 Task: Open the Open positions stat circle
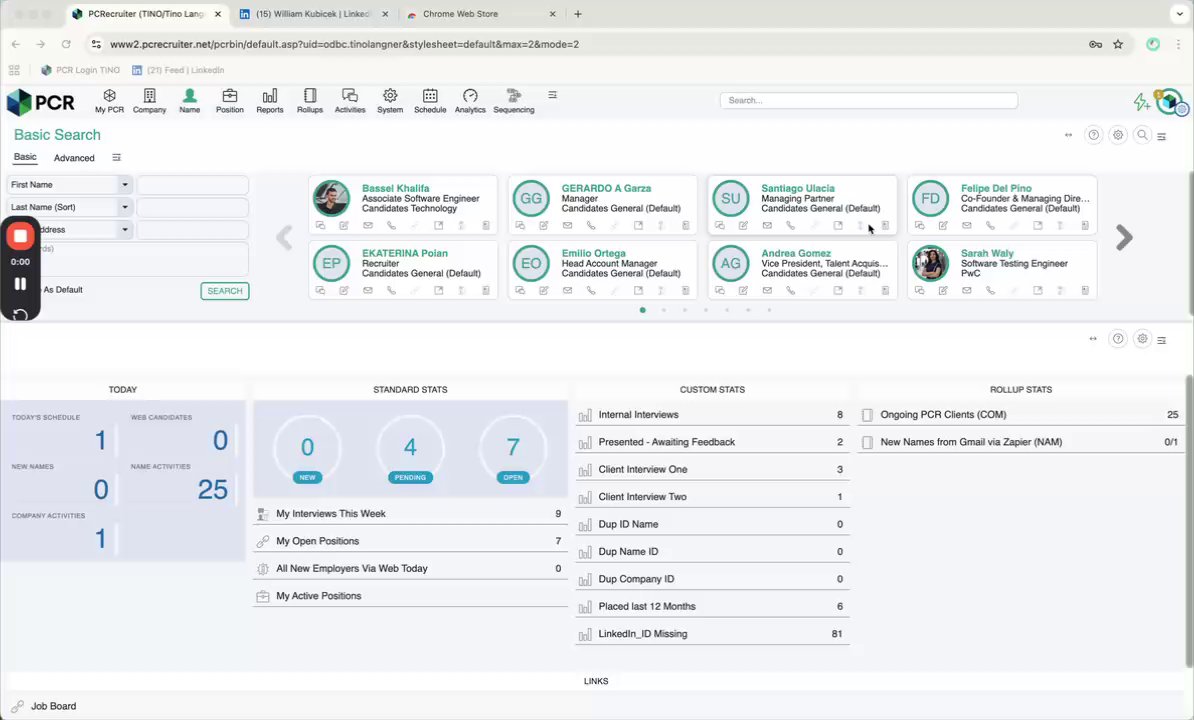click(x=513, y=450)
